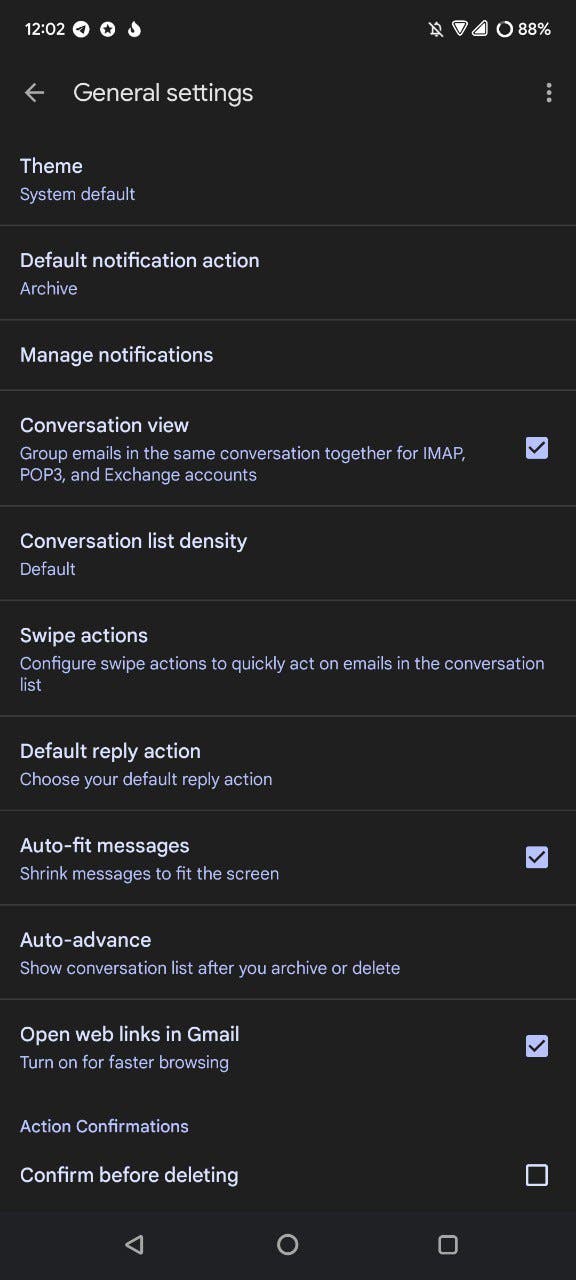The height and width of the screenshot is (1280, 576).
Task: Open the three-dot overflow menu
Action: pyautogui.click(x=548, y=93)
